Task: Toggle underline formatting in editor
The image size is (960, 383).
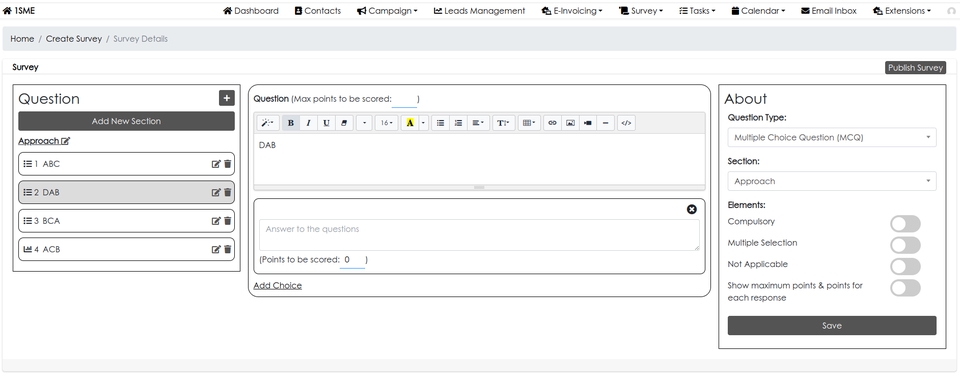Action: pyautogui.click(x=326, y=123)
